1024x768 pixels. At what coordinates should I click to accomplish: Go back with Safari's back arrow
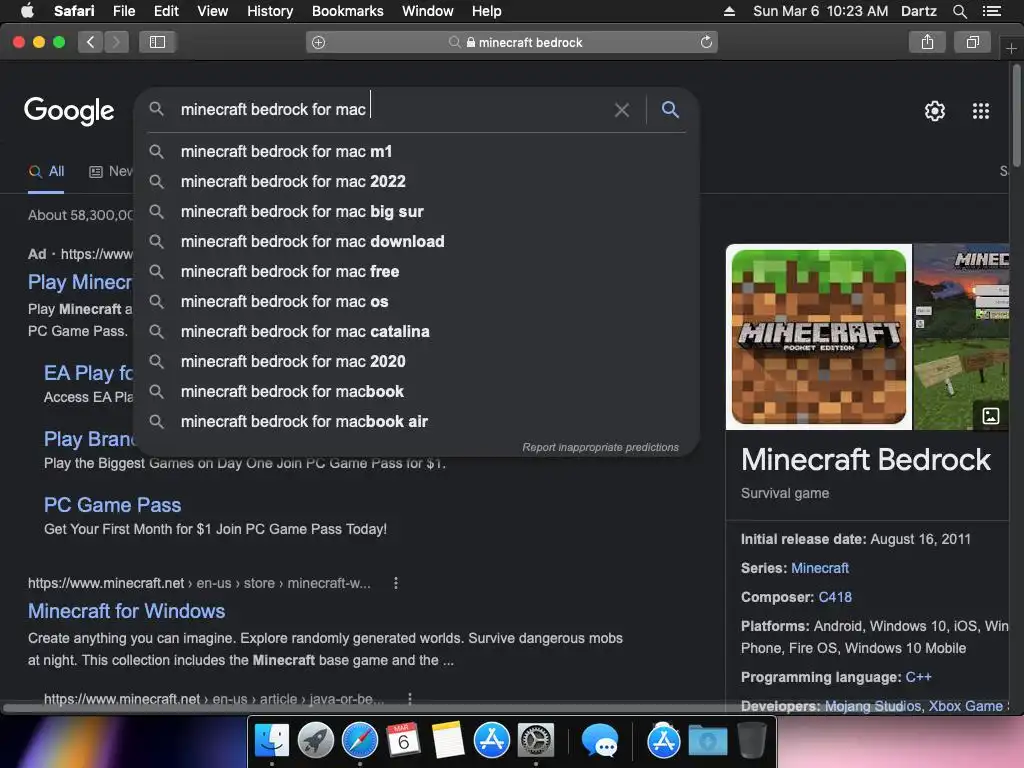pos(91,42)
